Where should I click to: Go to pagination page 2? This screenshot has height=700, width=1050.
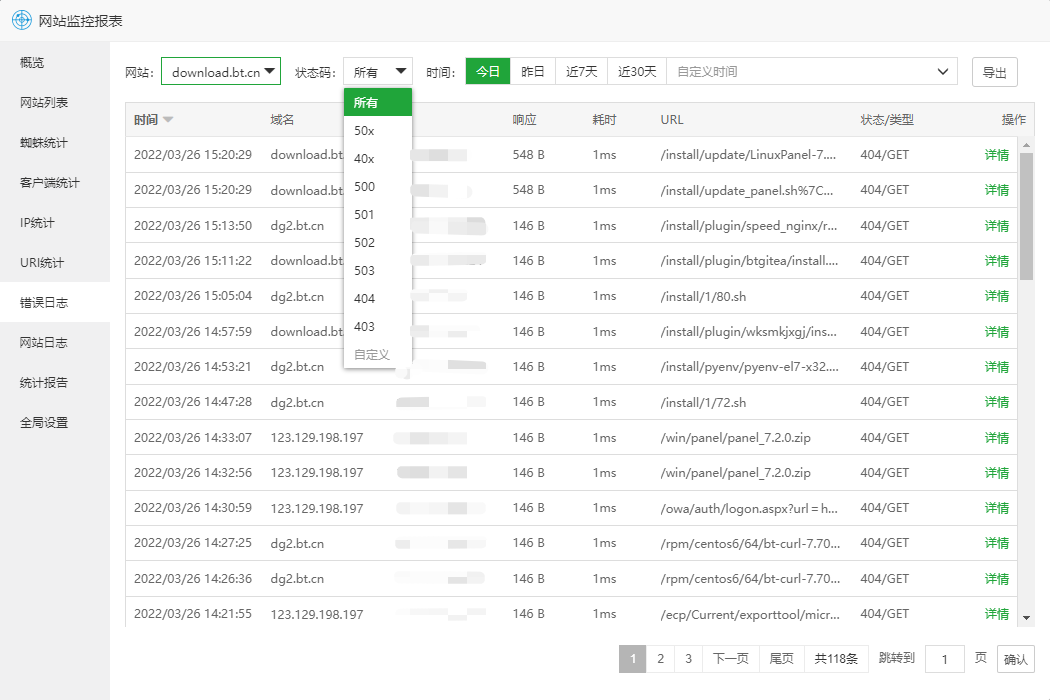click(x=660, y=659)
